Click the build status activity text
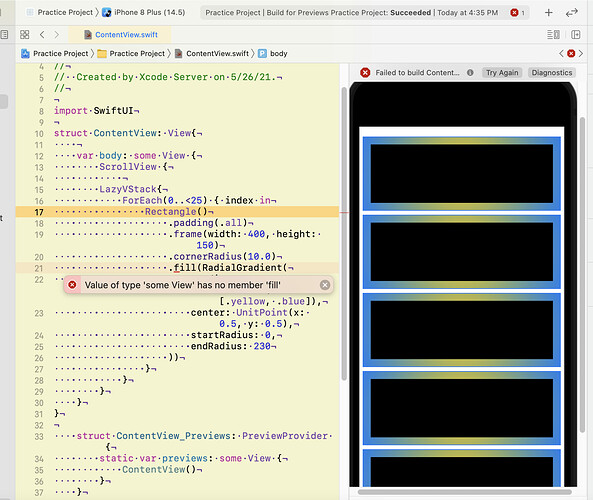Image resolution: width=593 pixels, height=500 pixels. (351, 13)
